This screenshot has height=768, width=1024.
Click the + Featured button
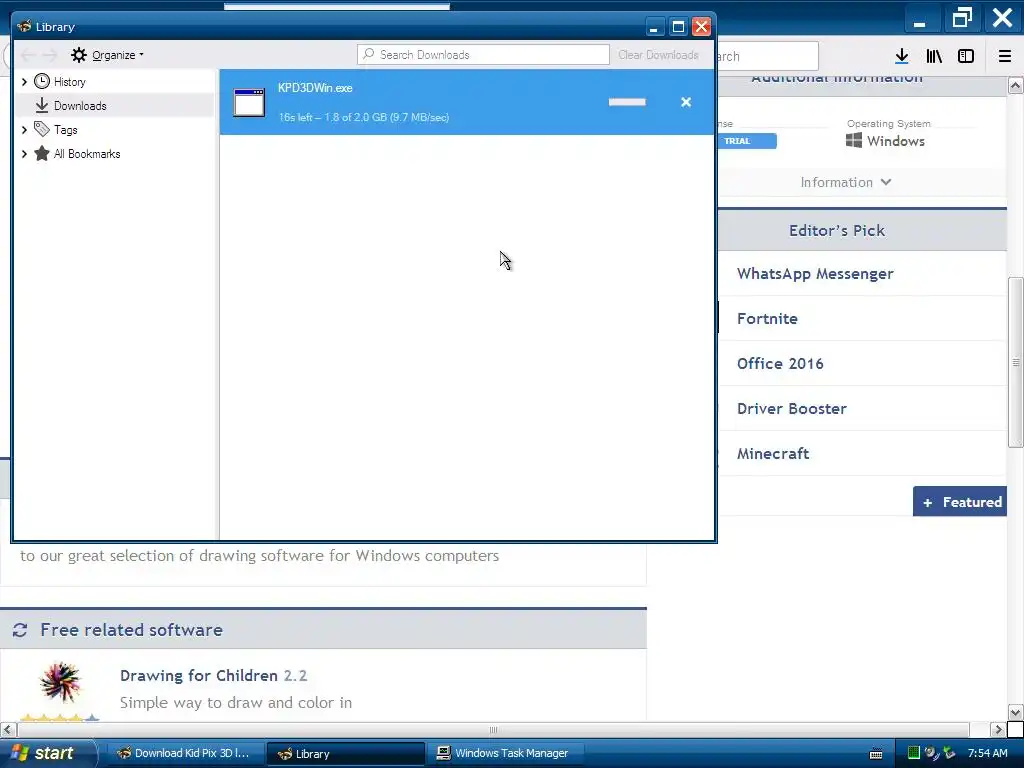(960, 502)
